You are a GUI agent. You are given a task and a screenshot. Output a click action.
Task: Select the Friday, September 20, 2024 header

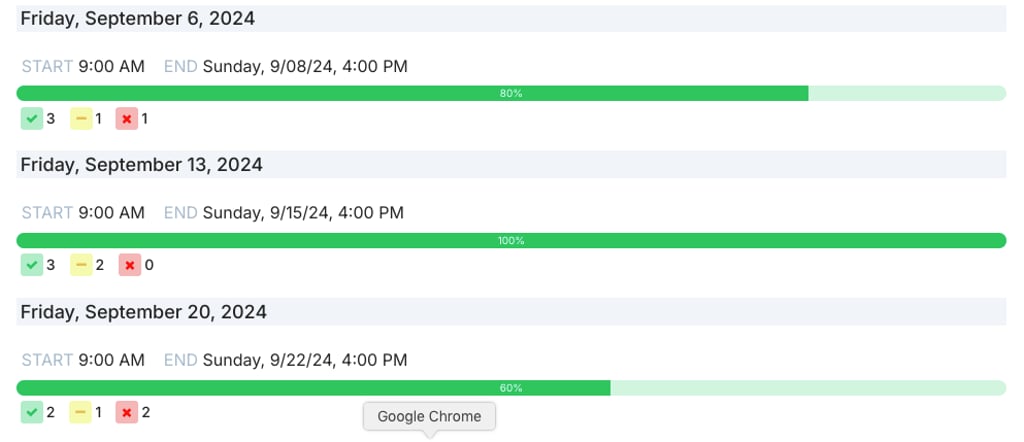[511, 312]
